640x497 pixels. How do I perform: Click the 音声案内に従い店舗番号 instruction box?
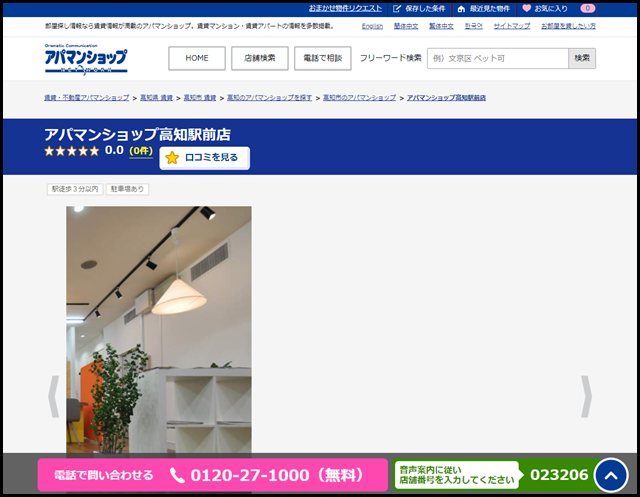(x=456, y=475)
